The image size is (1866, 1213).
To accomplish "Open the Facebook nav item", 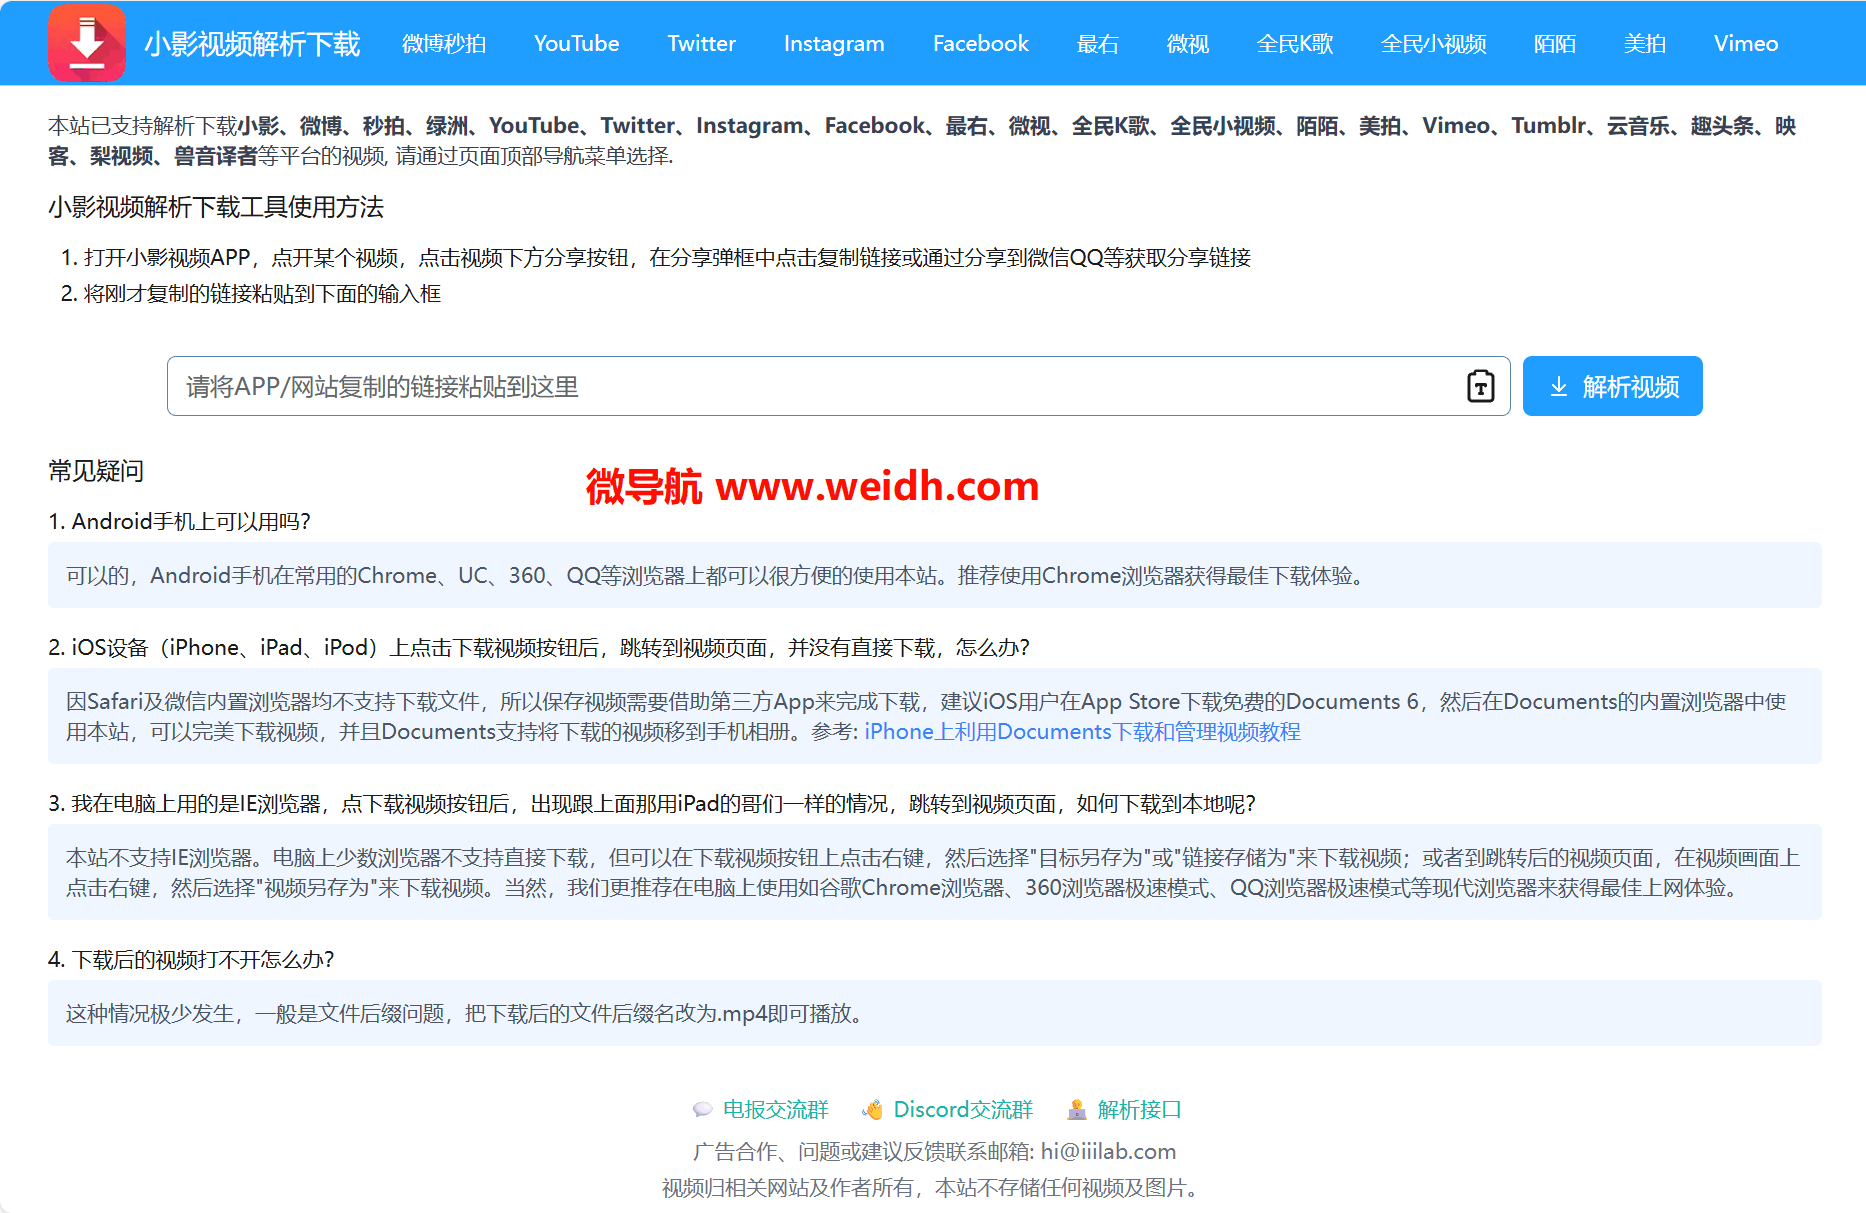I will point(981,44).
